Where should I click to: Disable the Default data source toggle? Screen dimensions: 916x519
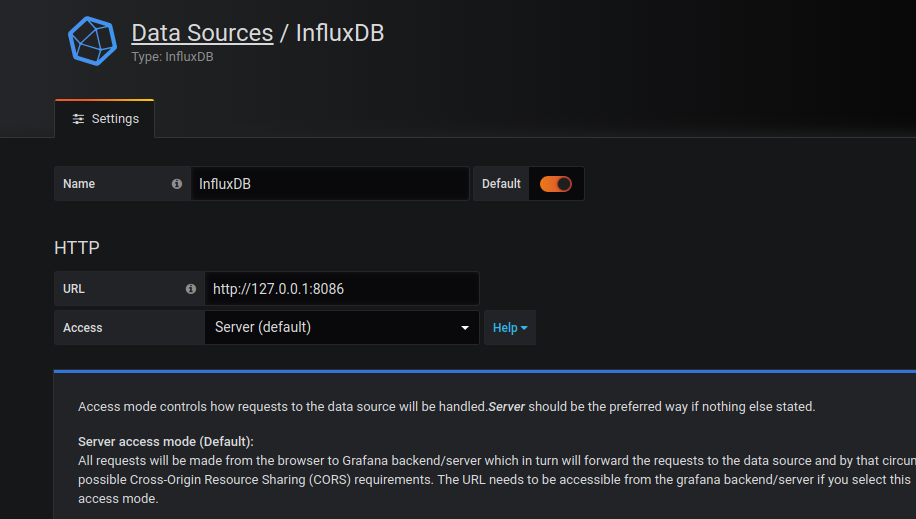click(x=555, y=184)
